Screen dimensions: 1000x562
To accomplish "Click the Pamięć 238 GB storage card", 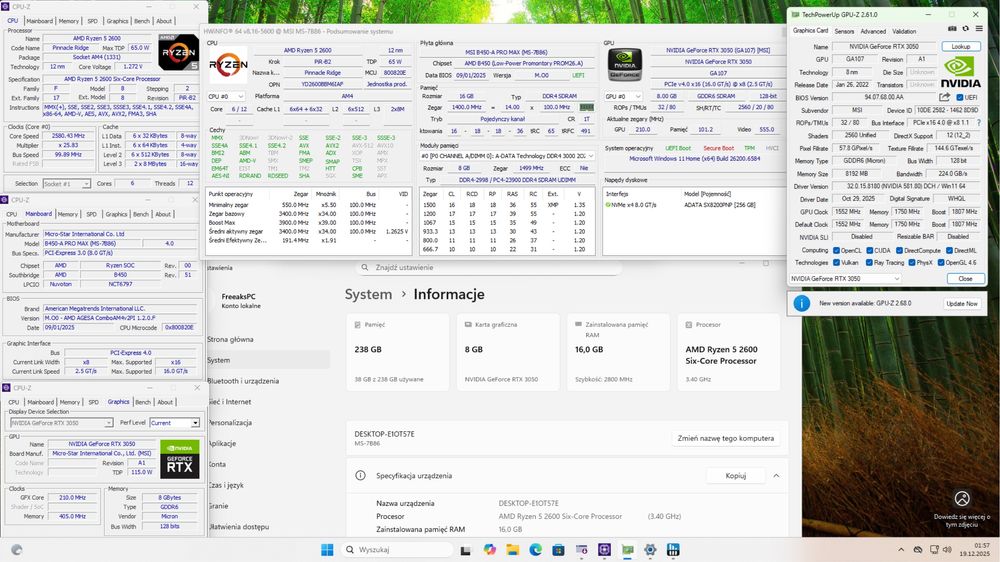I will [x=397, y=352].
